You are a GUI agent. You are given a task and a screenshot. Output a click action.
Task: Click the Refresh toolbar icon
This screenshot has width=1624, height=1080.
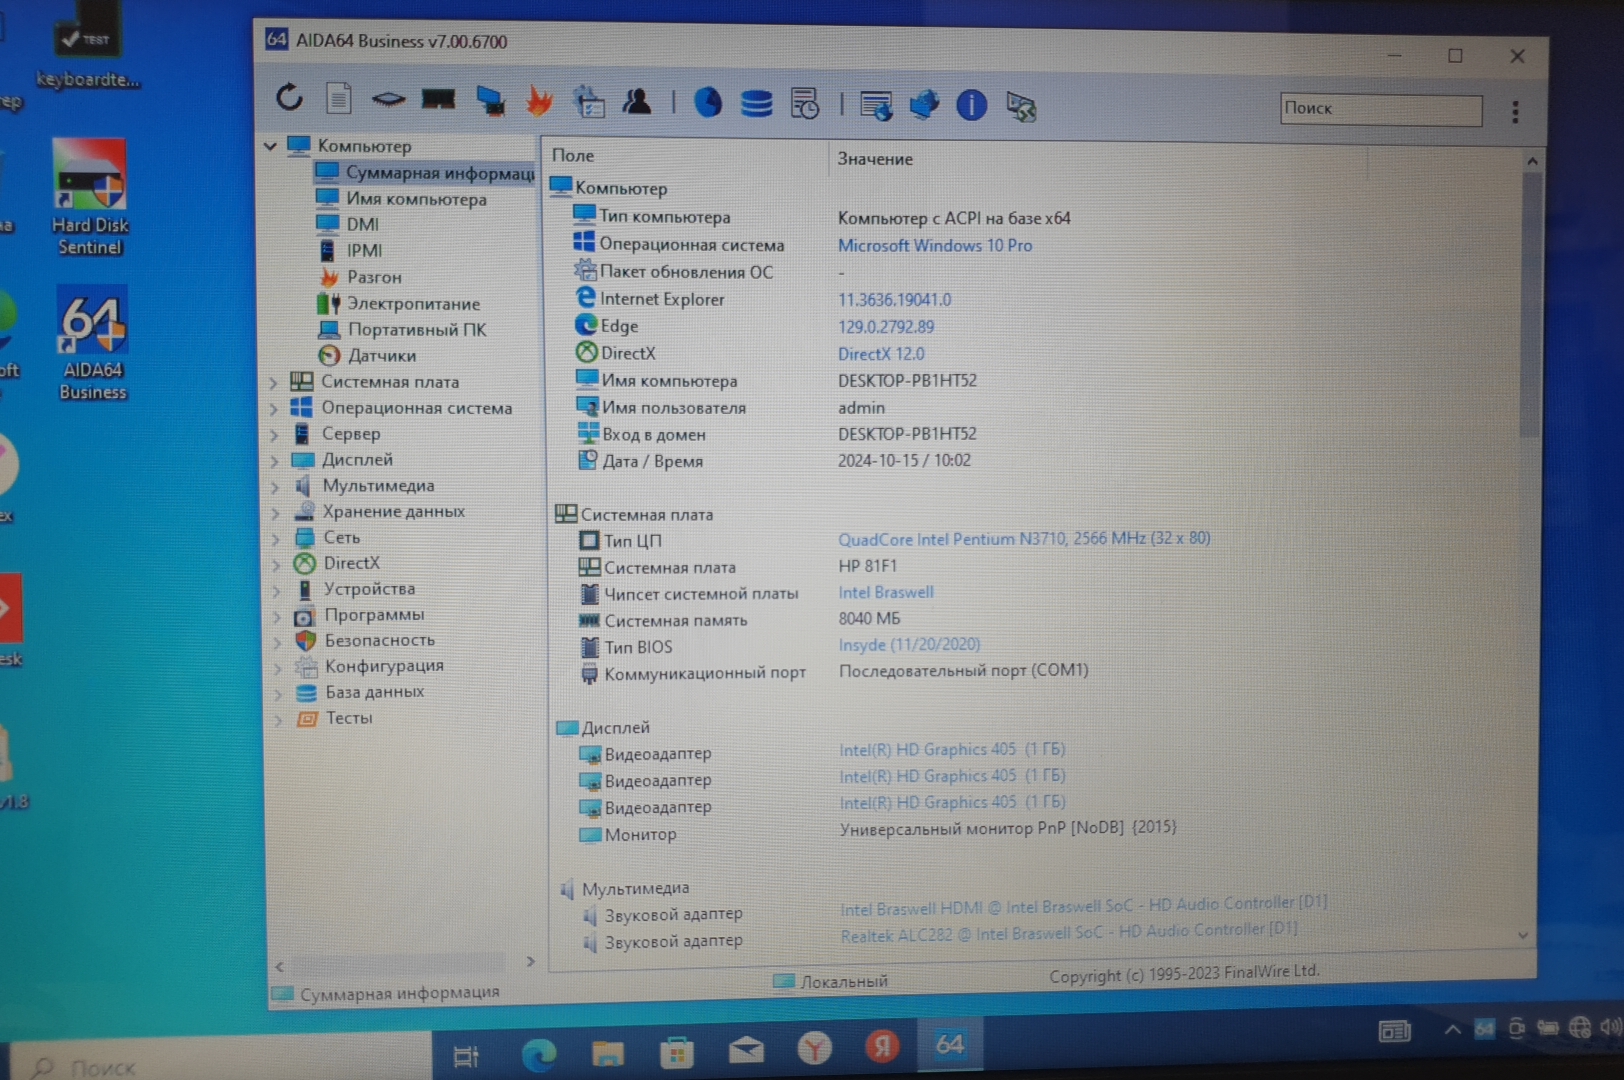(x=289, y=98)
